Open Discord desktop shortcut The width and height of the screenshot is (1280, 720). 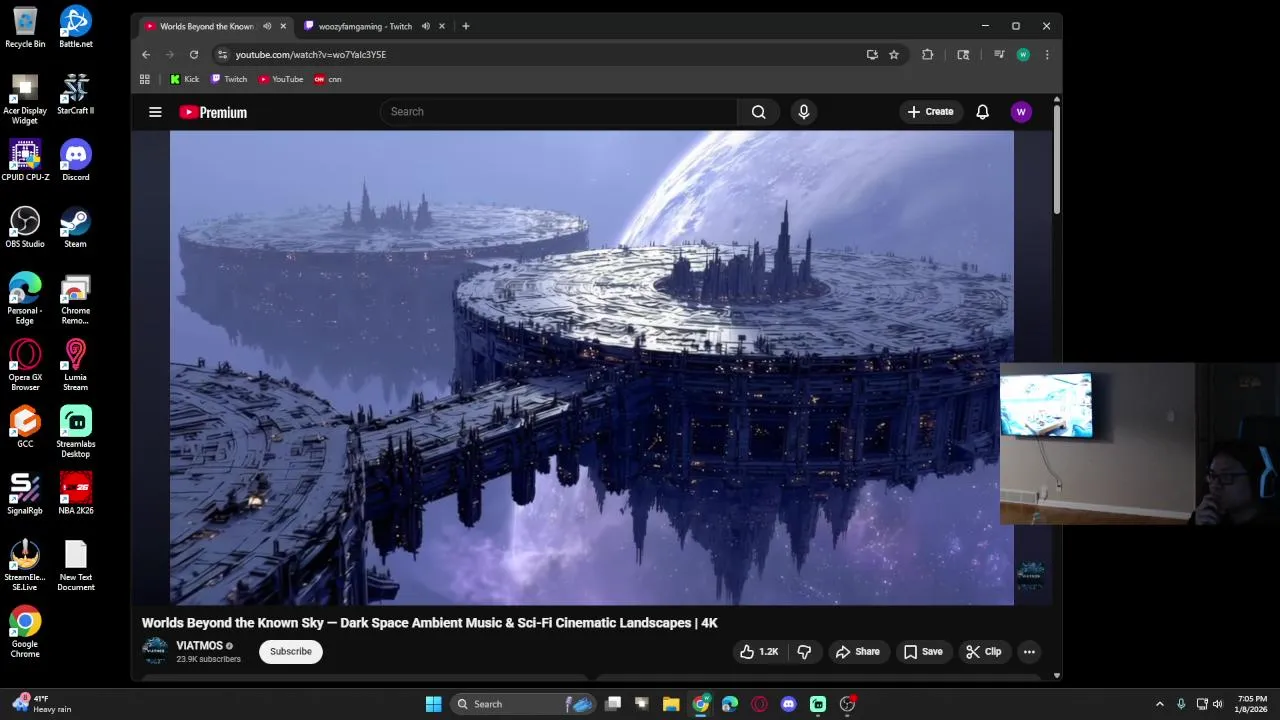(x=76, y=161)
